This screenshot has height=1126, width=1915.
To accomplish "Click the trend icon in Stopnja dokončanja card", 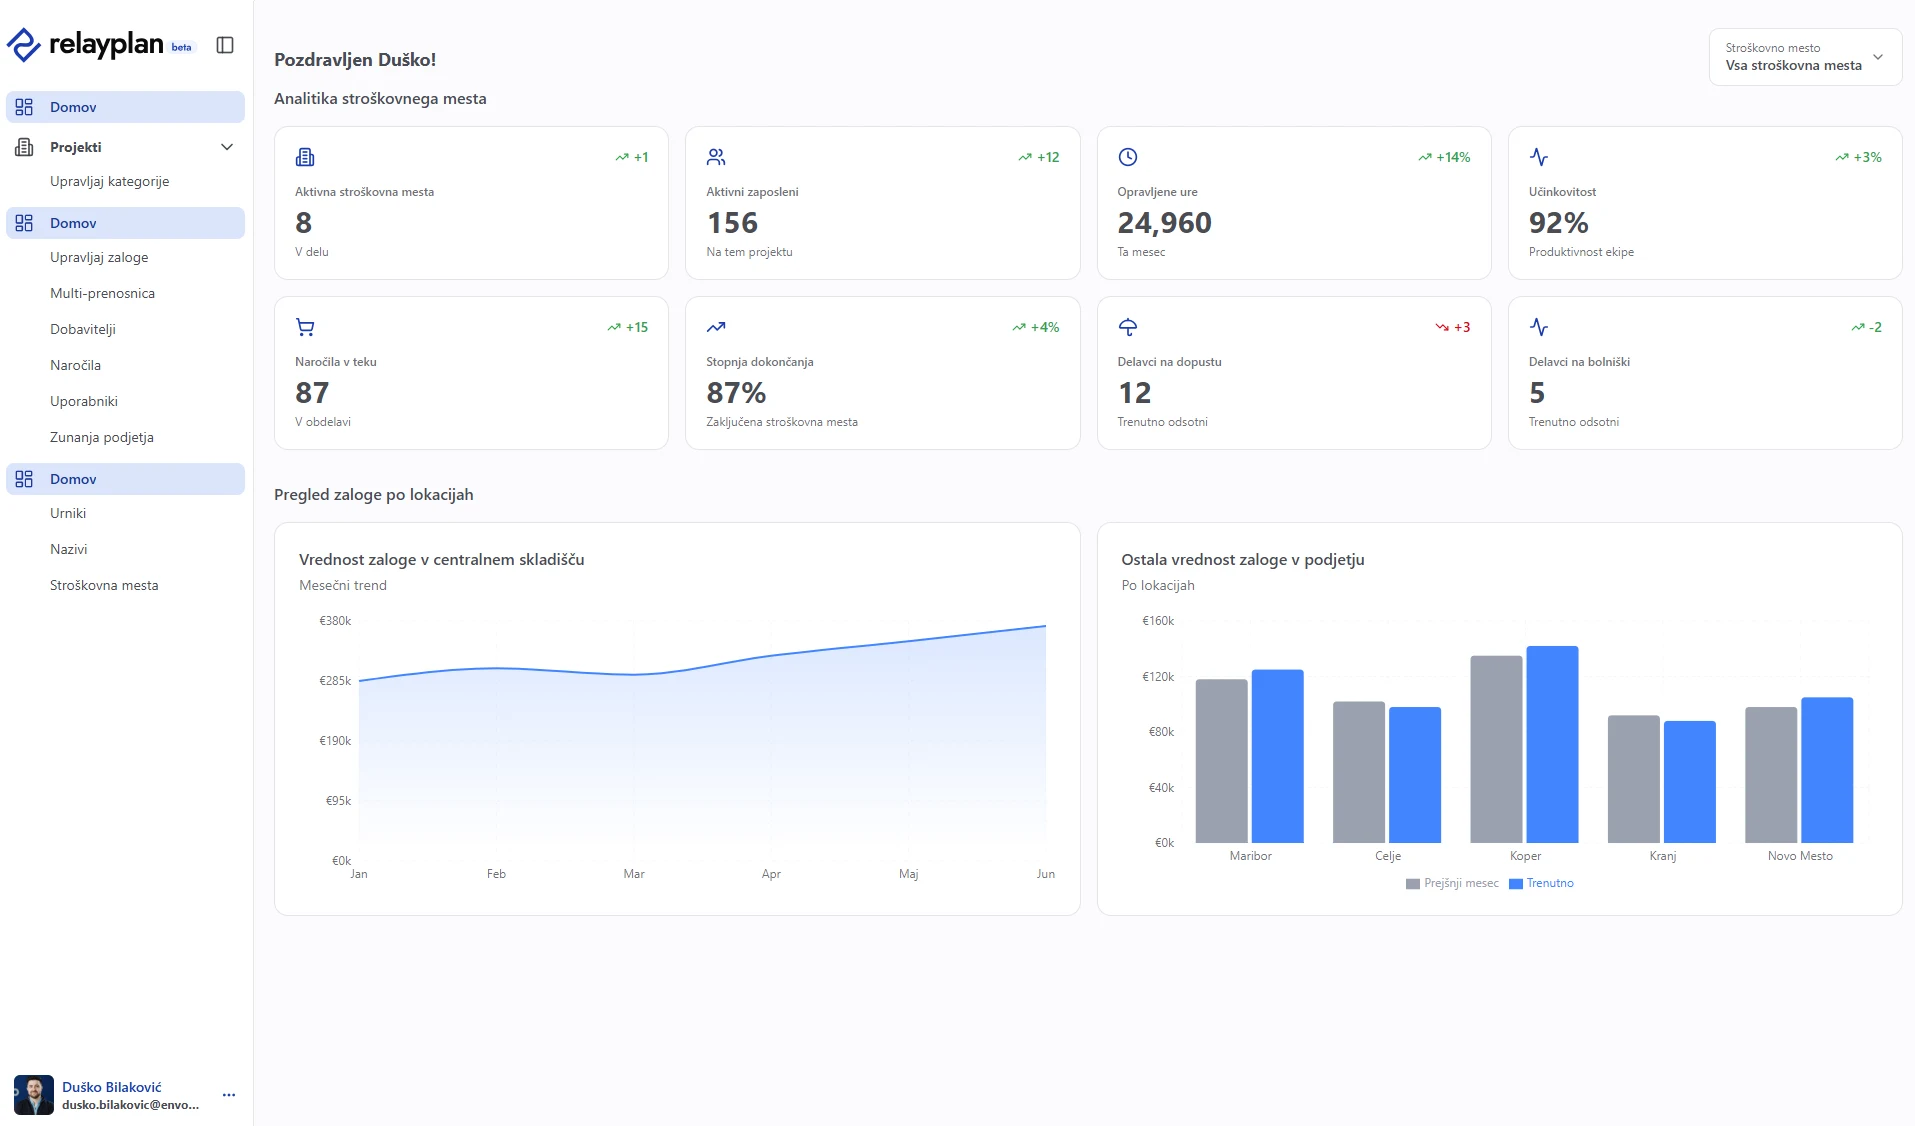I will point(716,327).
